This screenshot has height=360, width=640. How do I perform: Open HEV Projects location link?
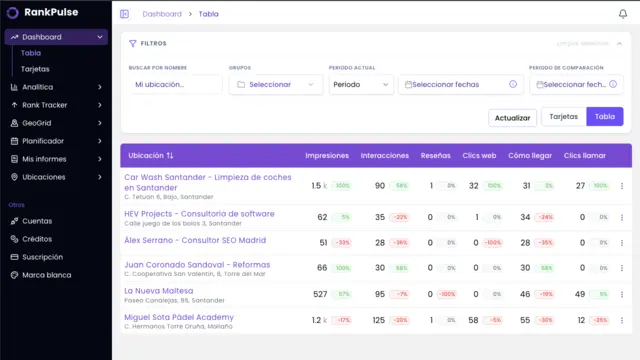coord(199,214)
